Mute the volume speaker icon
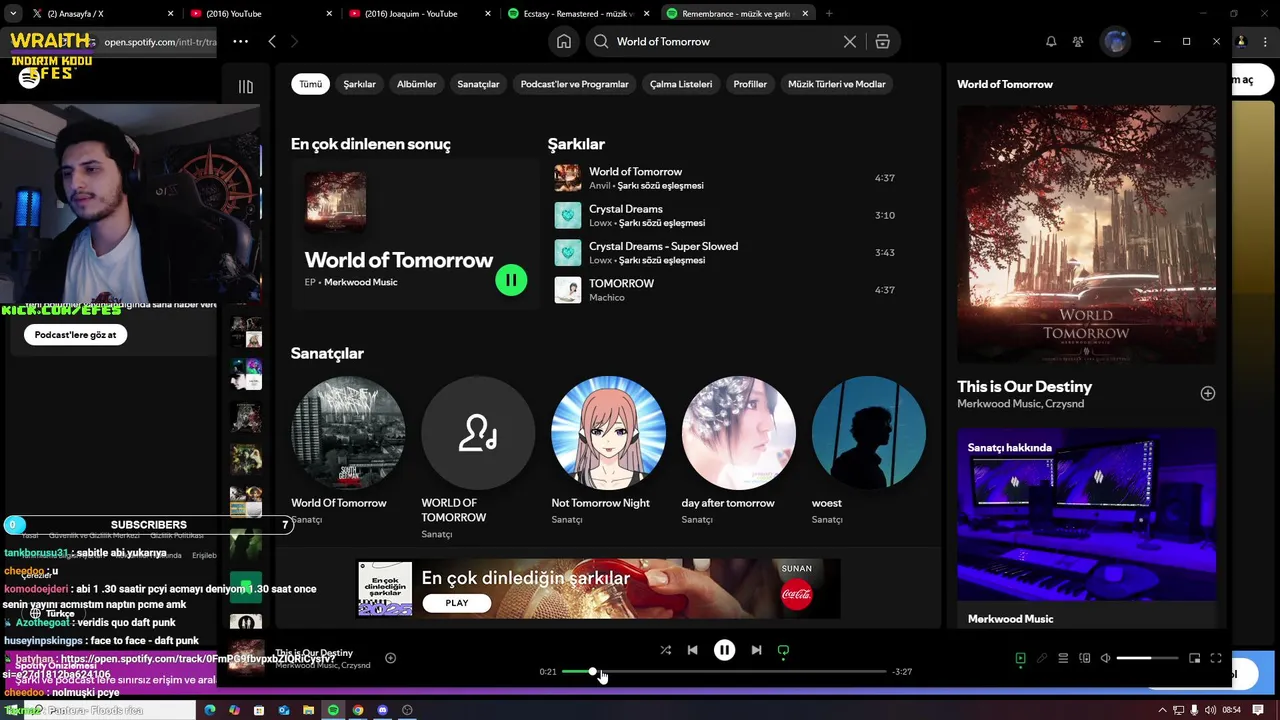This screenshot has height=720, width=1280. (x=1105, y=658)
